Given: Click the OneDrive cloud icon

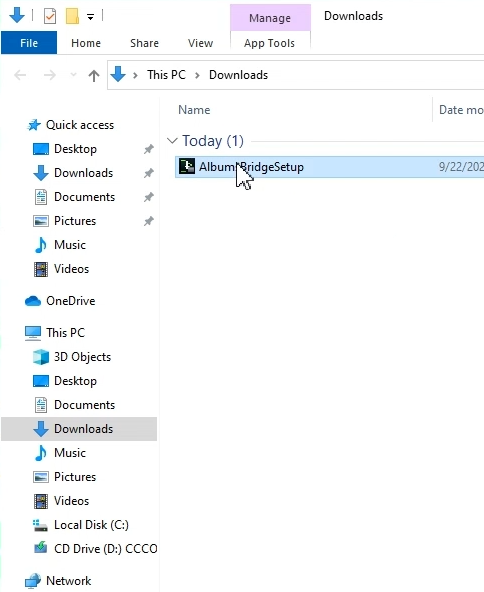Looking at the screenshot, I should (33, 301).
